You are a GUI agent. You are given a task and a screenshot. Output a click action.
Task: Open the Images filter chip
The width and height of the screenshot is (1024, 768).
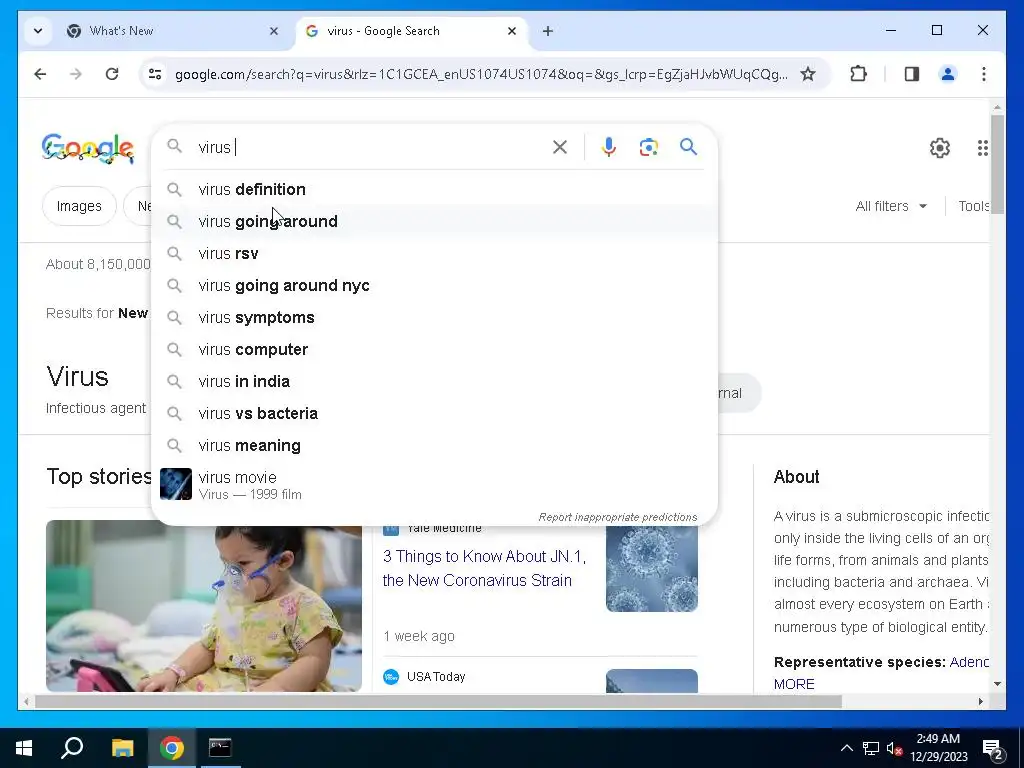79,206
